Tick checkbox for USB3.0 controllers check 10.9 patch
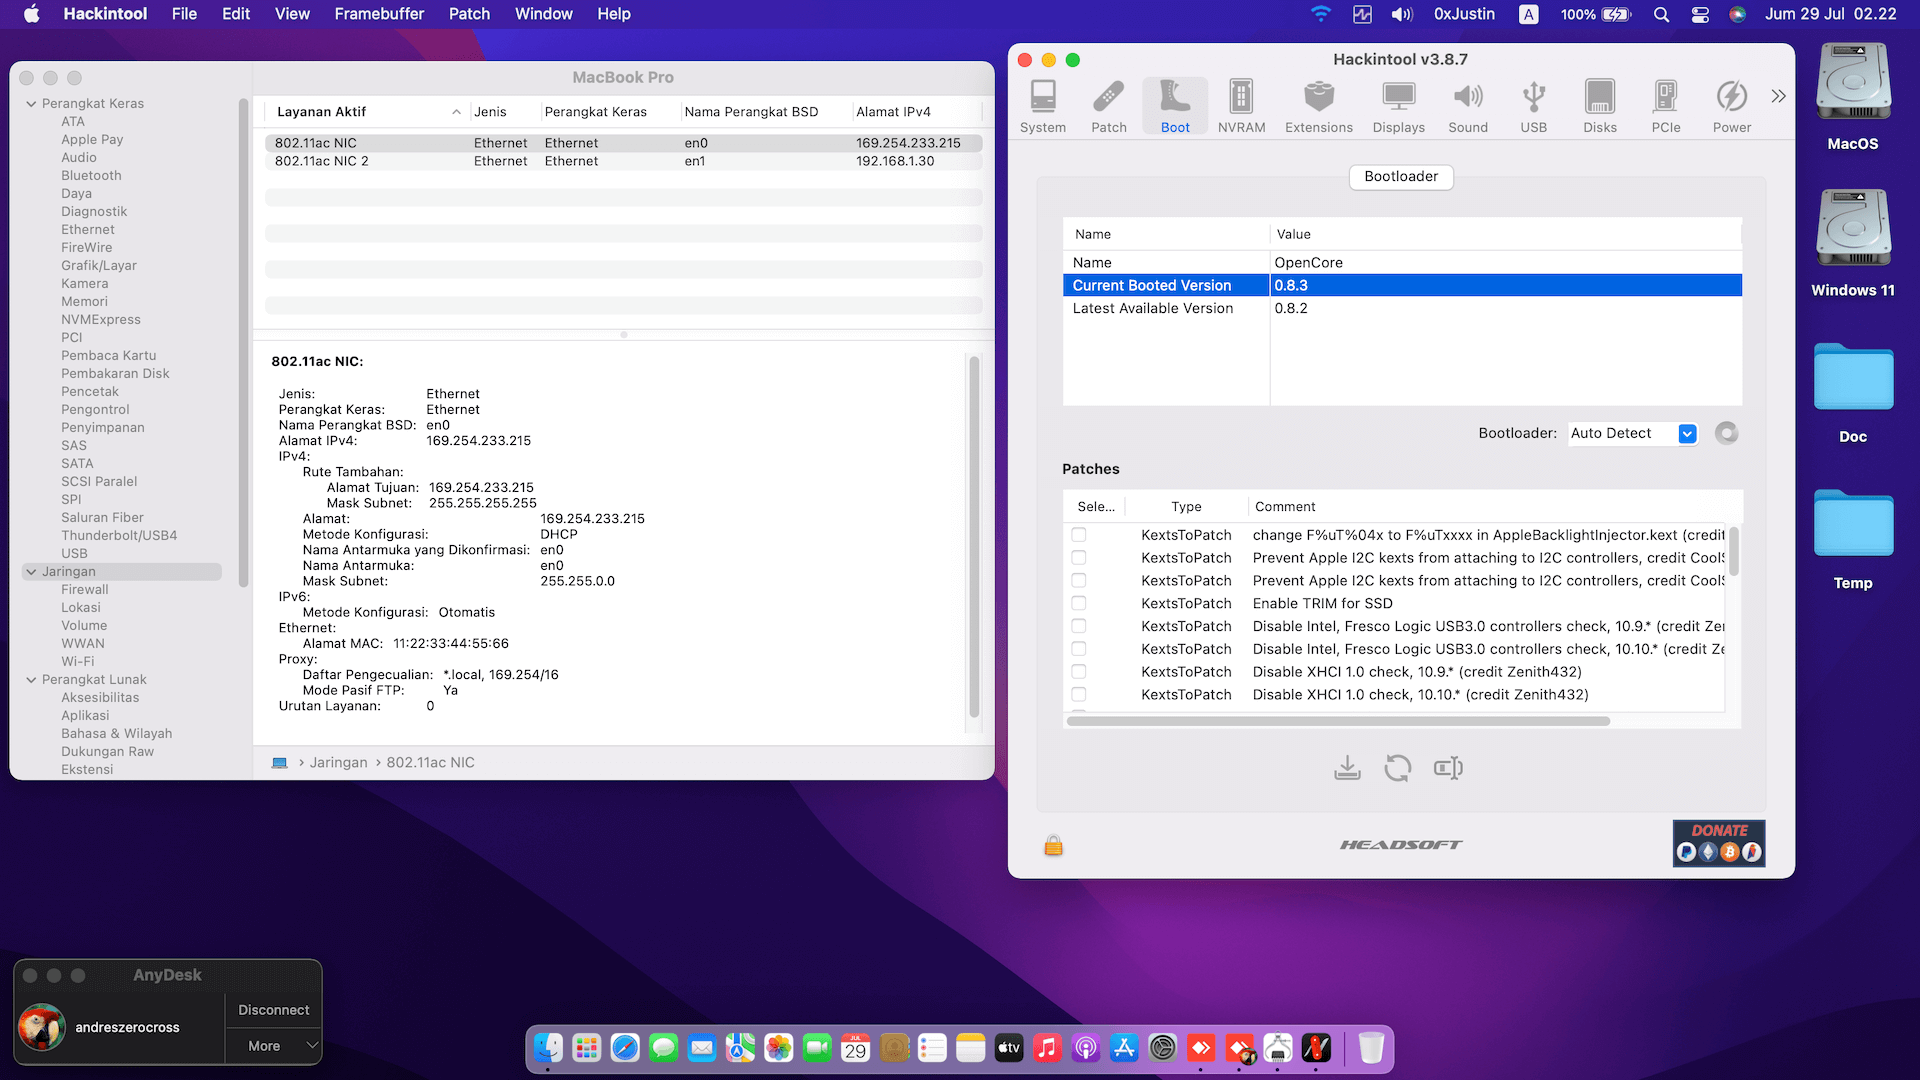 (x=1079, y=626)
